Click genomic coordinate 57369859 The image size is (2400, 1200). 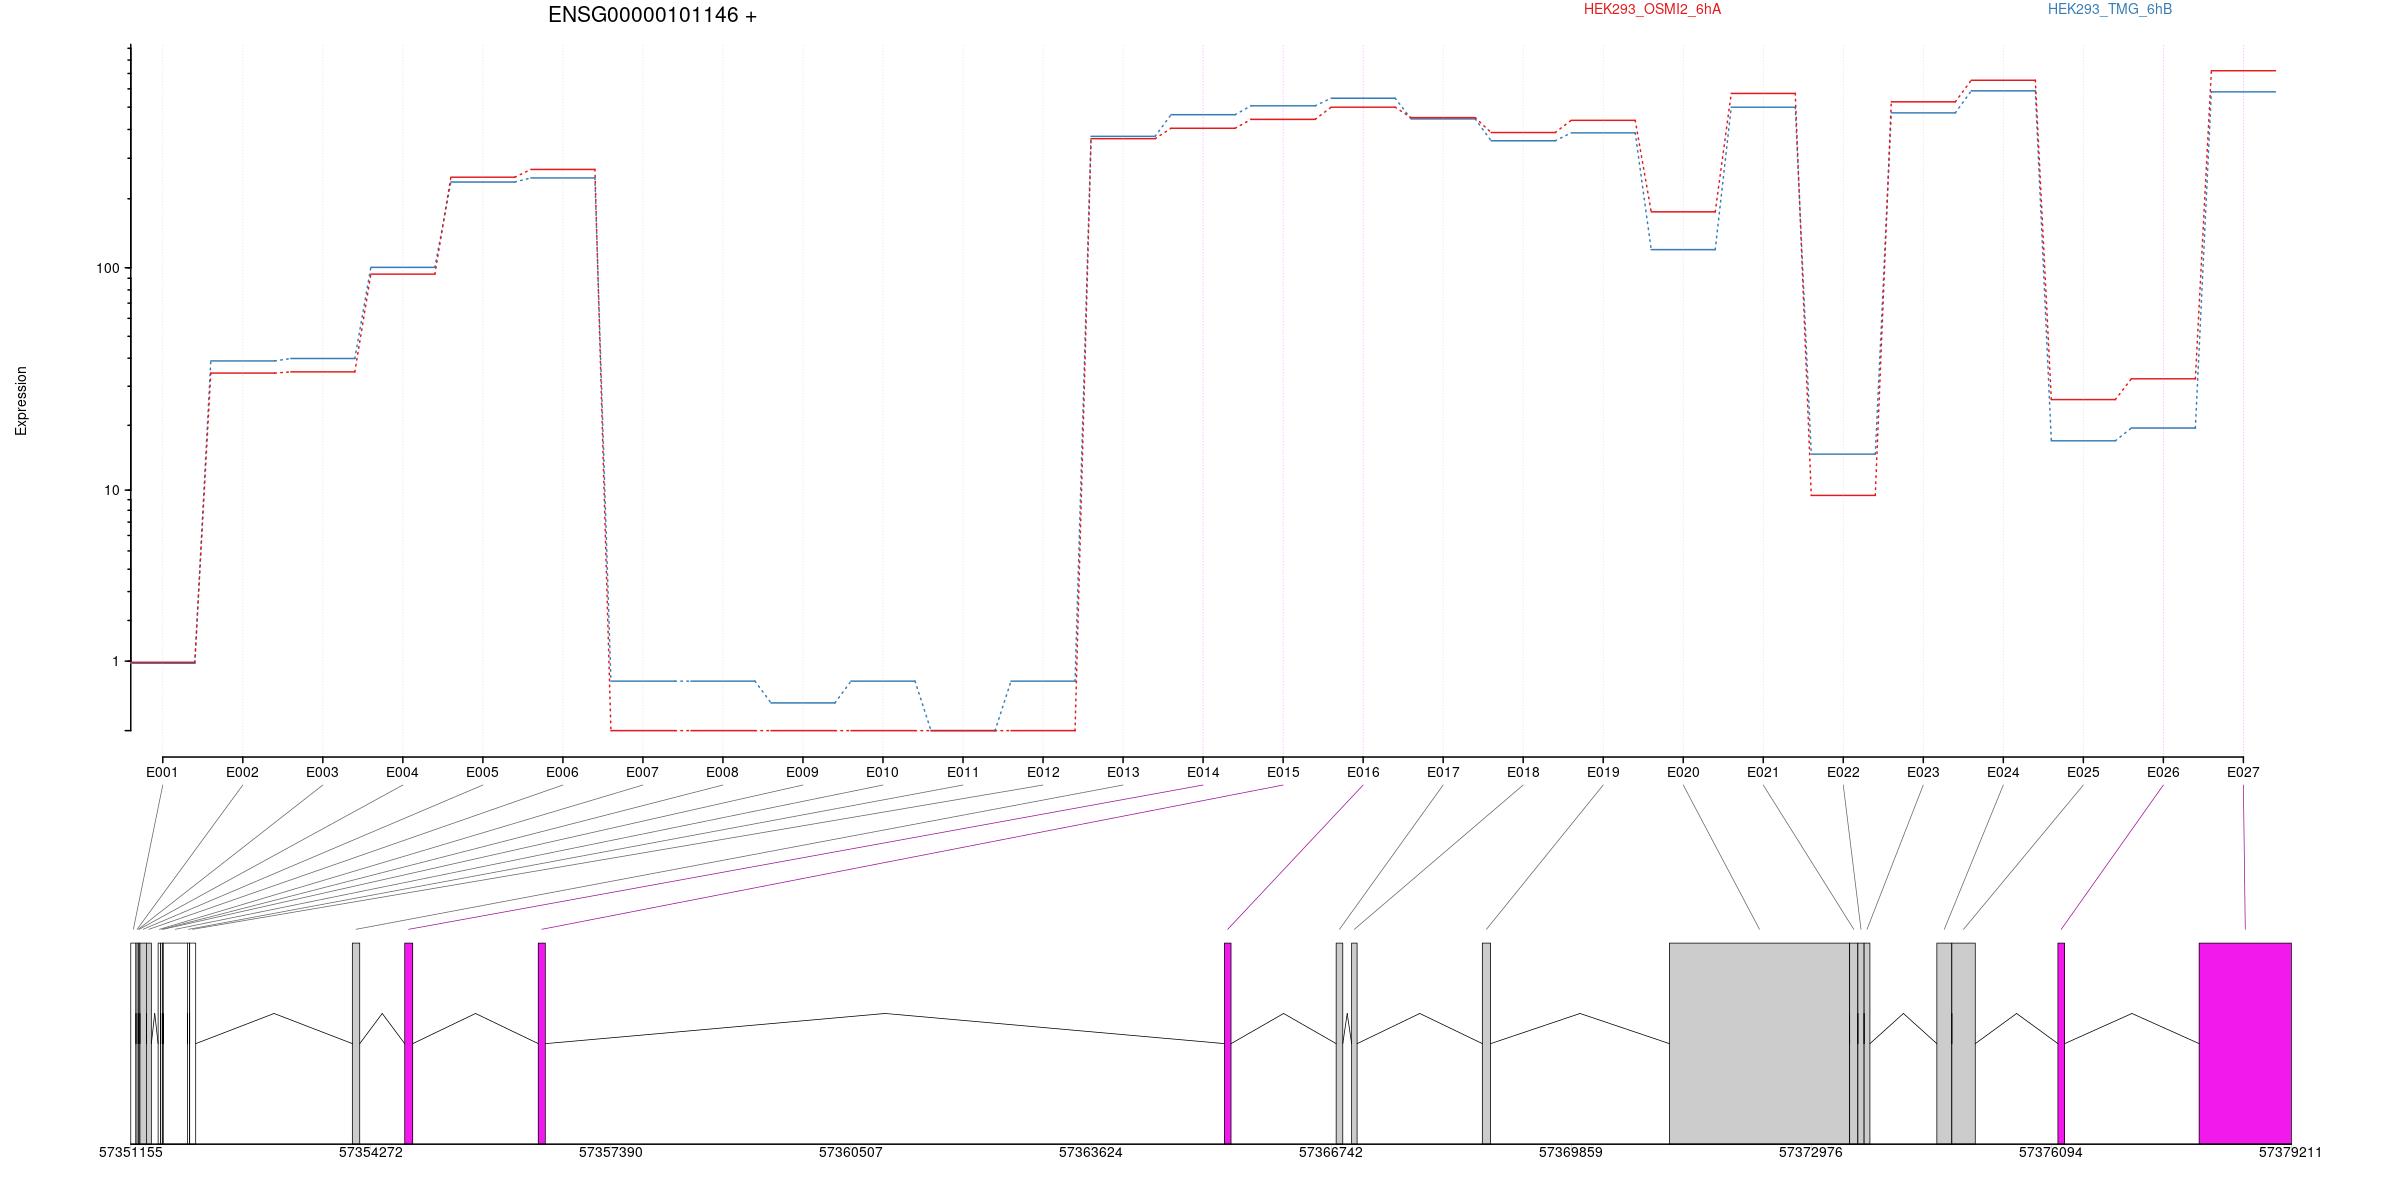tap(1571, 1153)
